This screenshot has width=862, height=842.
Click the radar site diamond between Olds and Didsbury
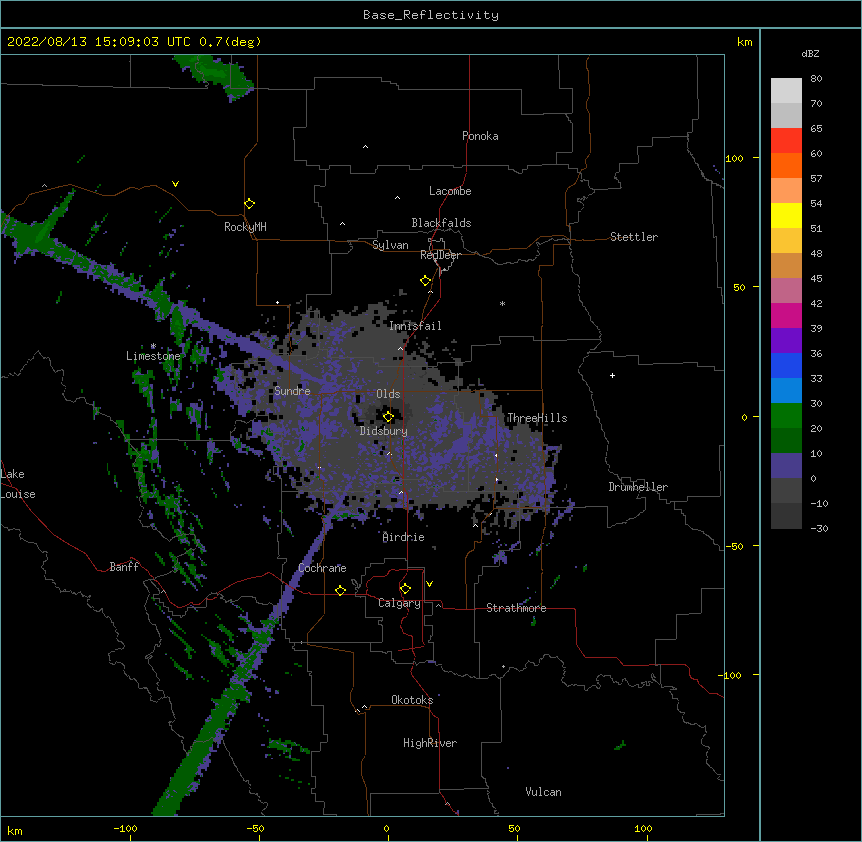(388, 417)
